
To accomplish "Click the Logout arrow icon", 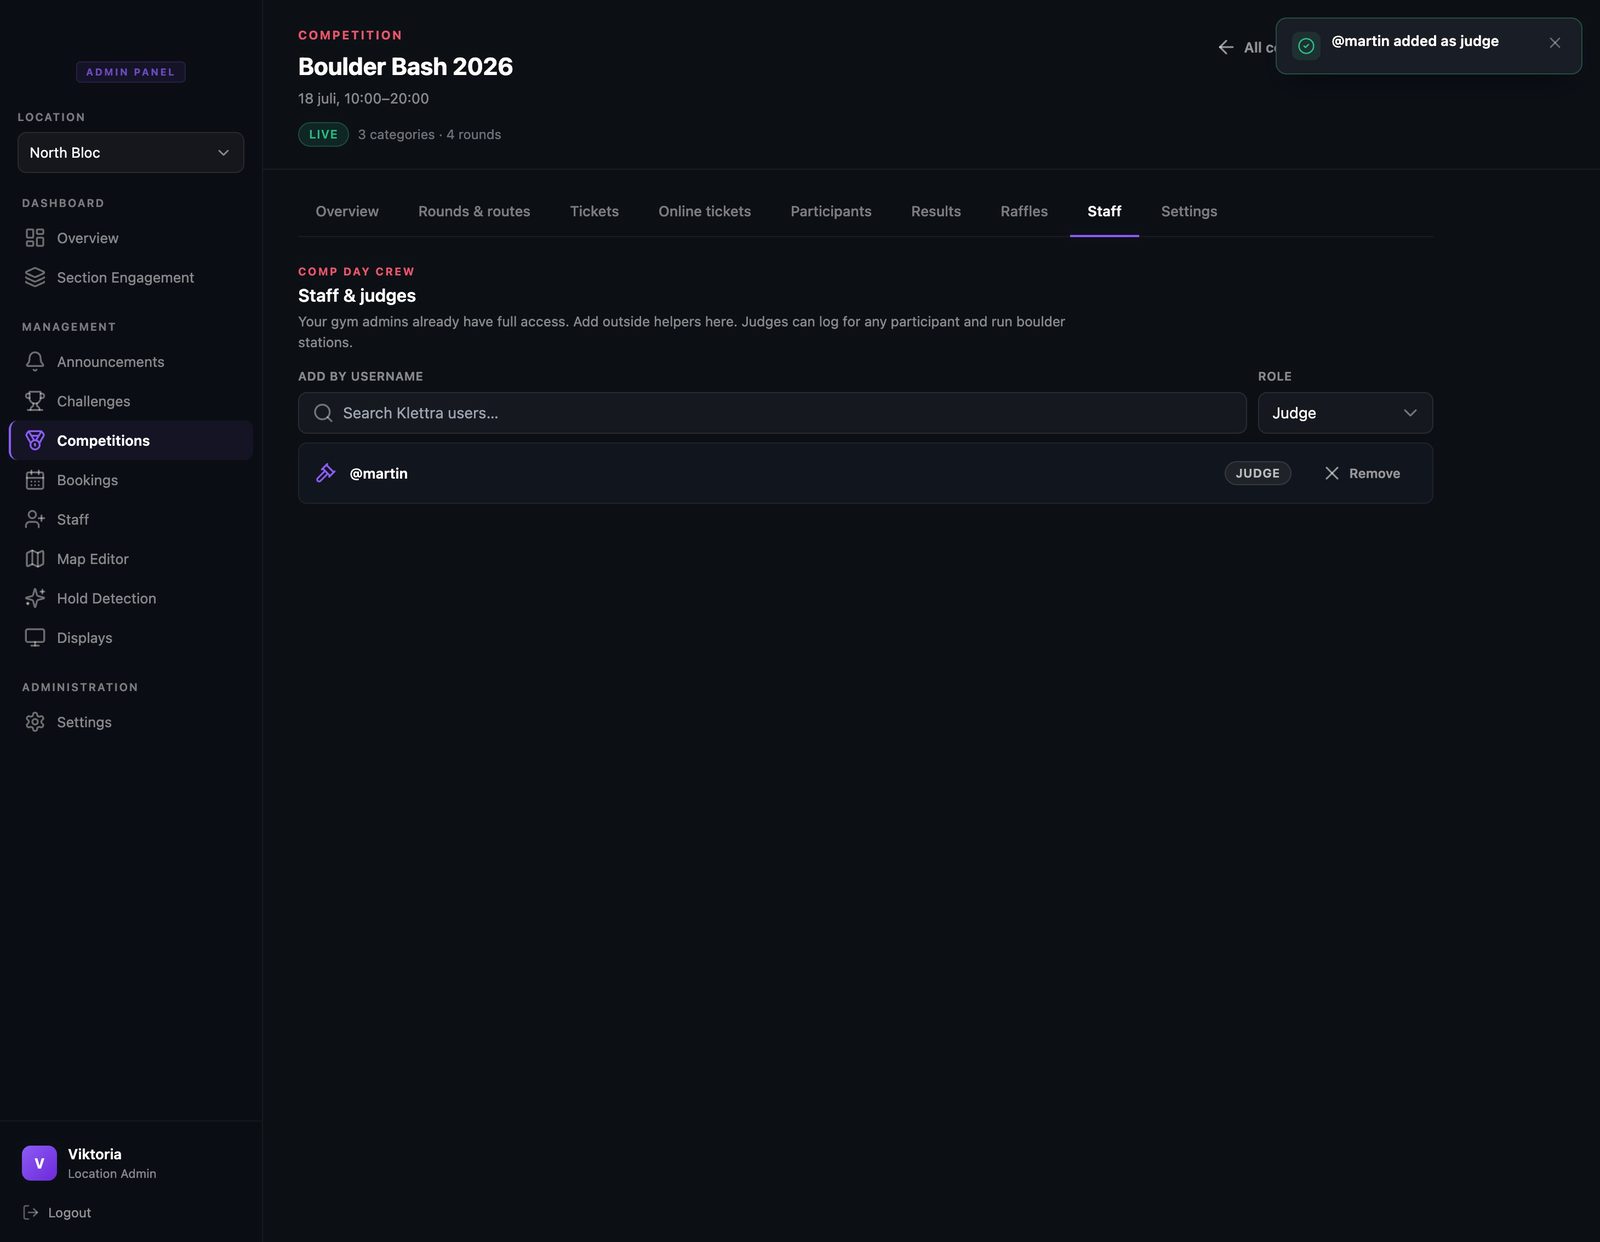I will pyautogui.click(x=31, y=1212).
